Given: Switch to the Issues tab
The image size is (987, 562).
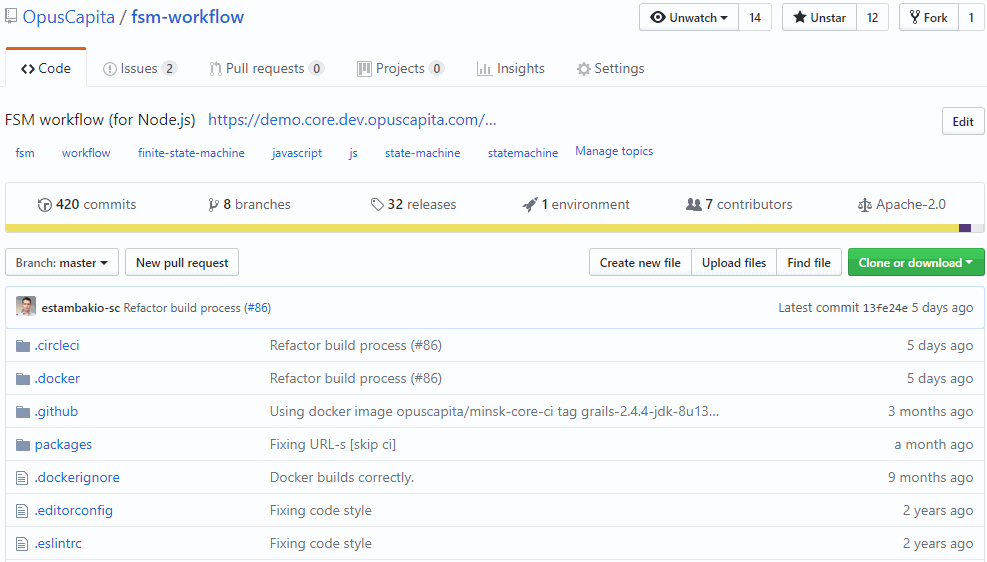Looking at the screenshot, I should [139, 69].
